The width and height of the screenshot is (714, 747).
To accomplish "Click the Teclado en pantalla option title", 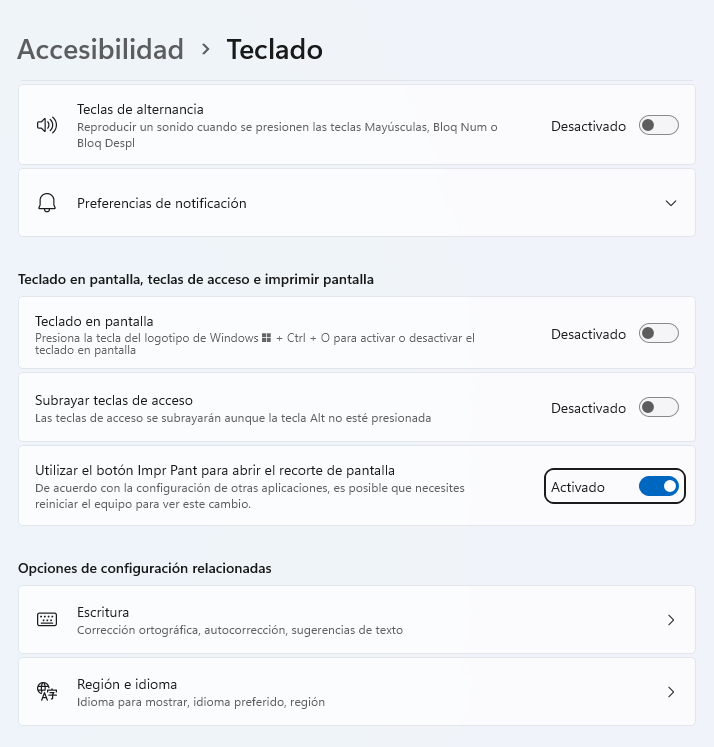I will 94,321.
